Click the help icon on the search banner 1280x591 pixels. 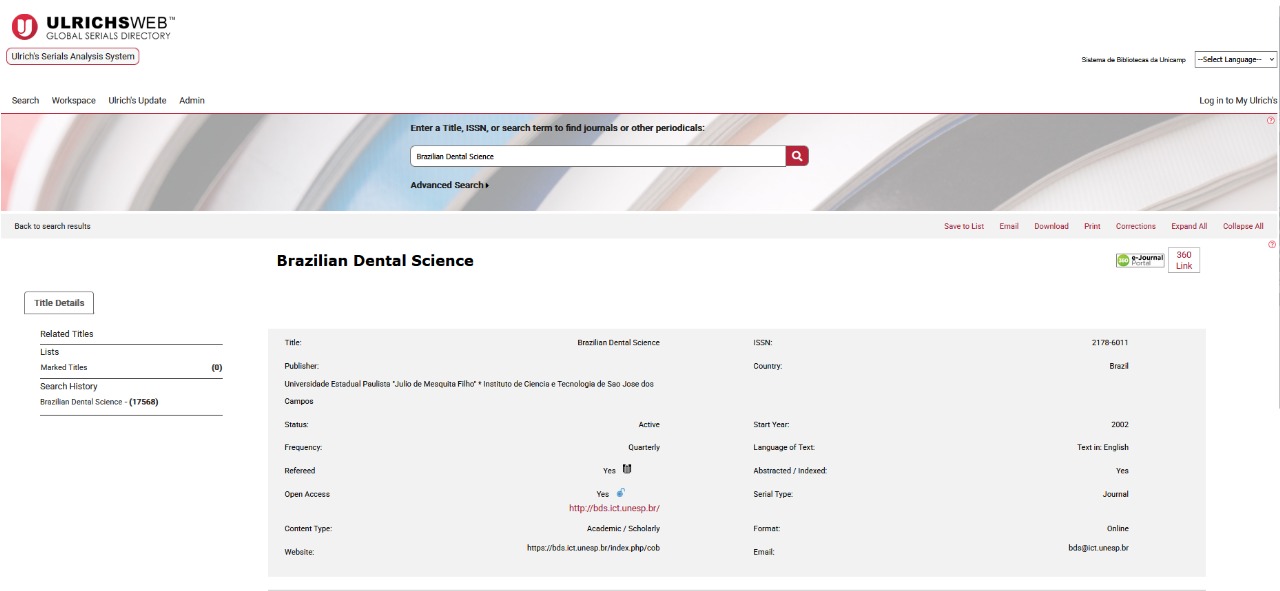coord(1271,121)
